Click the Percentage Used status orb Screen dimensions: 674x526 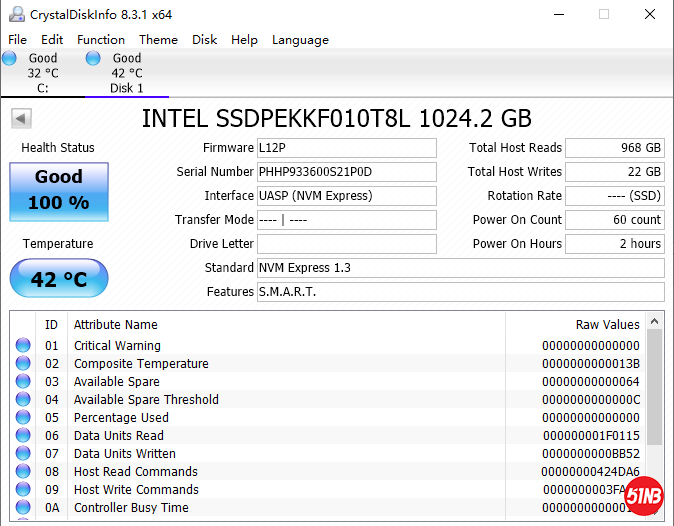(23, 418)
